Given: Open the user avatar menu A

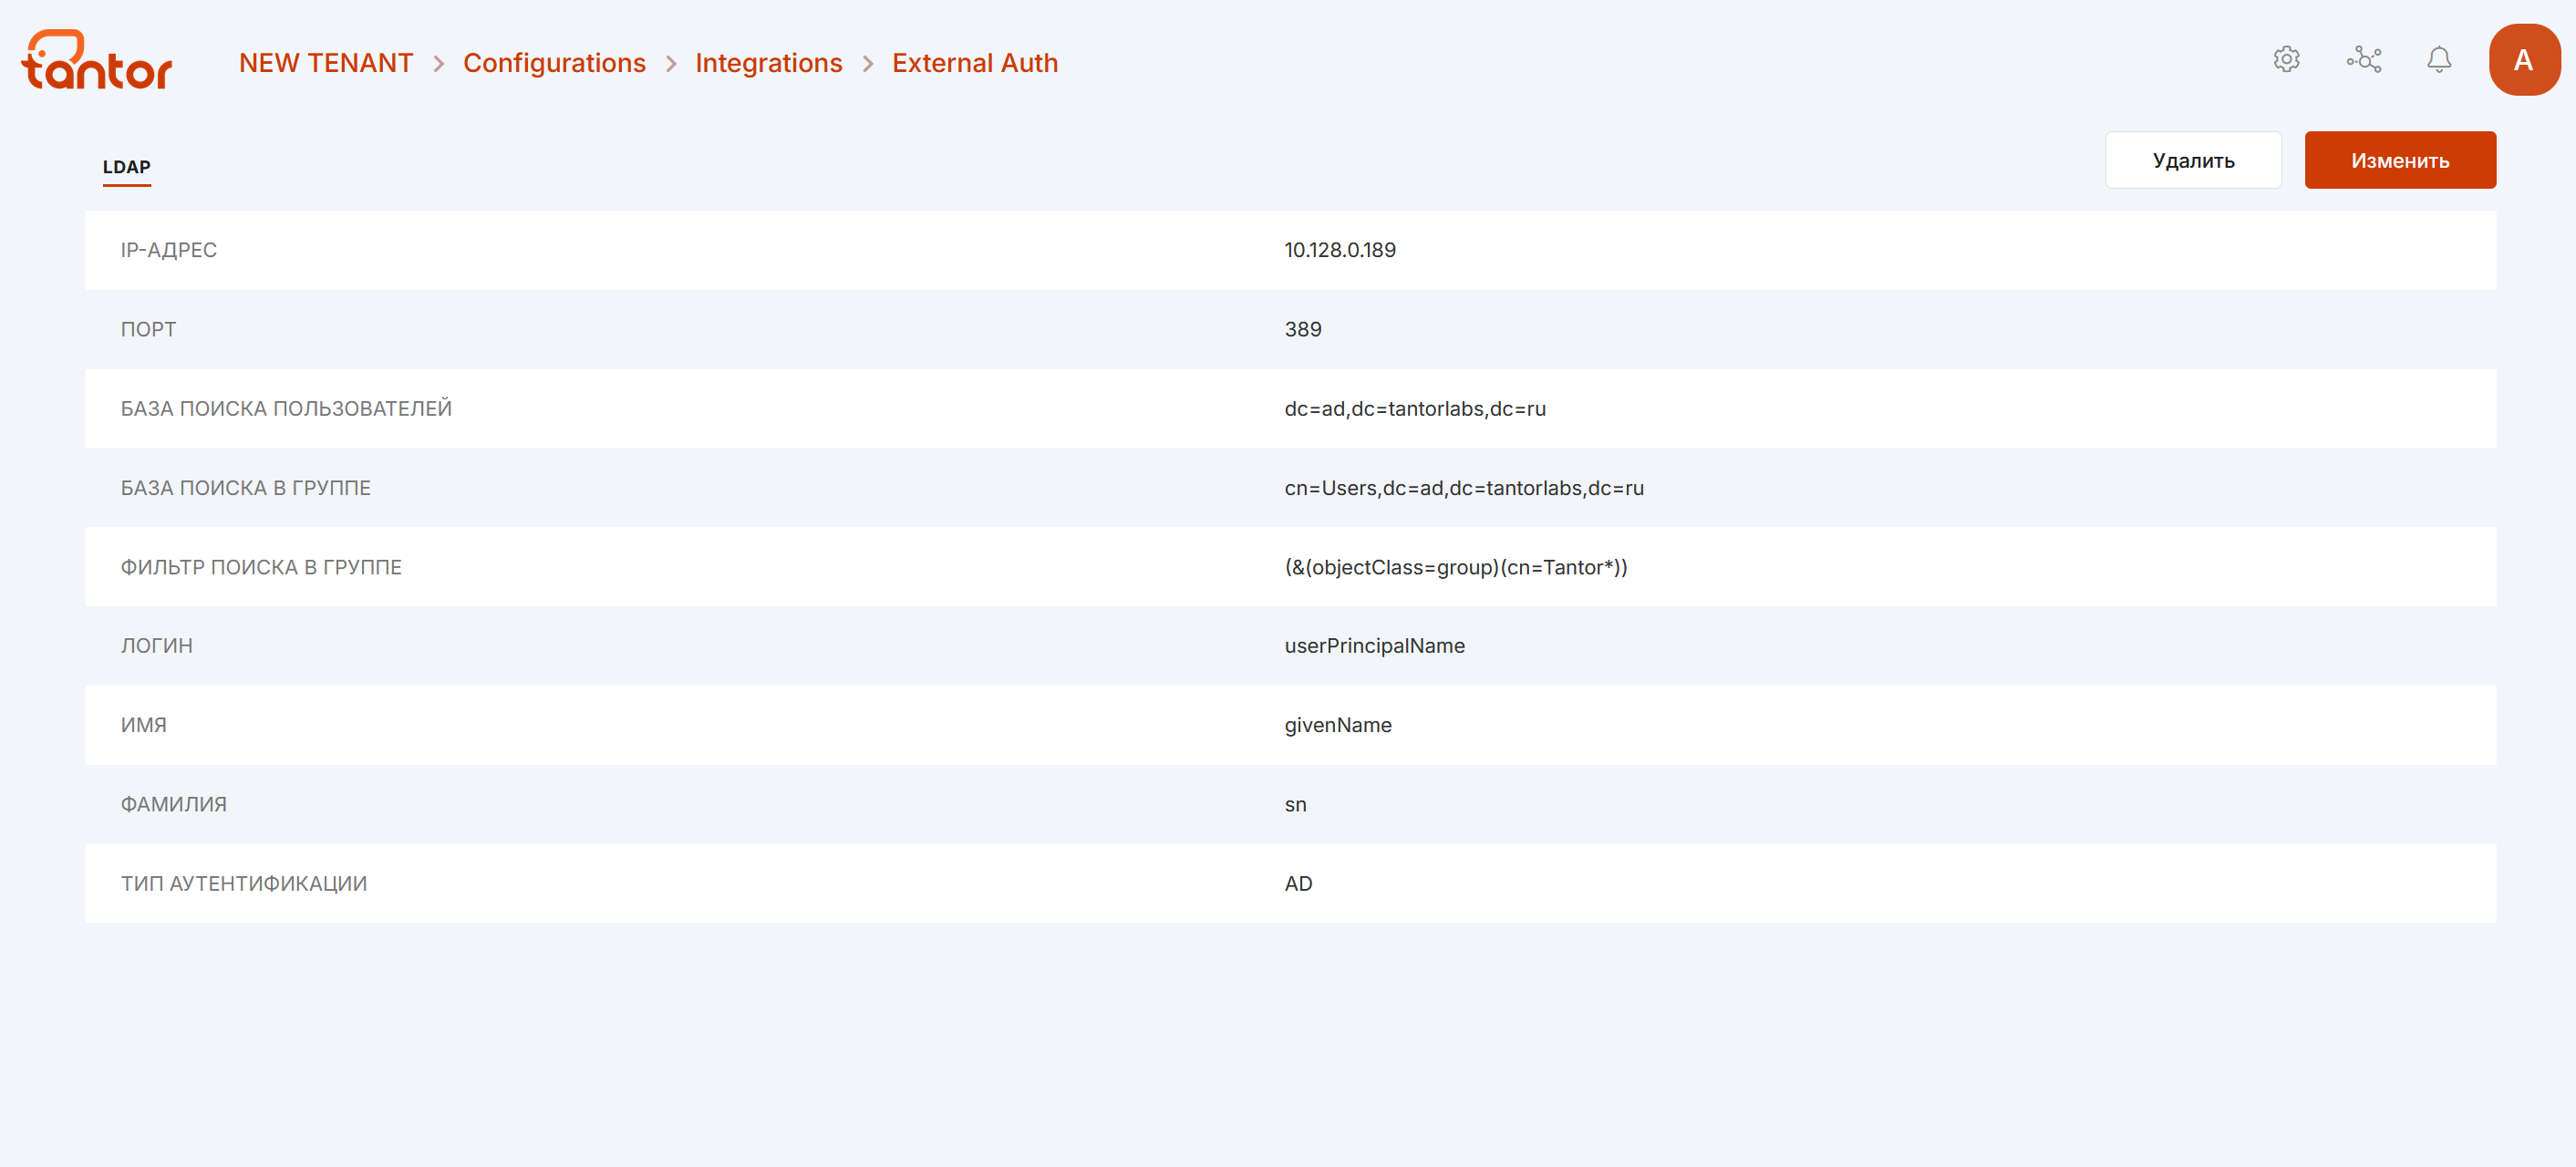Looking at the screenshot, I should coord(2524,60).
